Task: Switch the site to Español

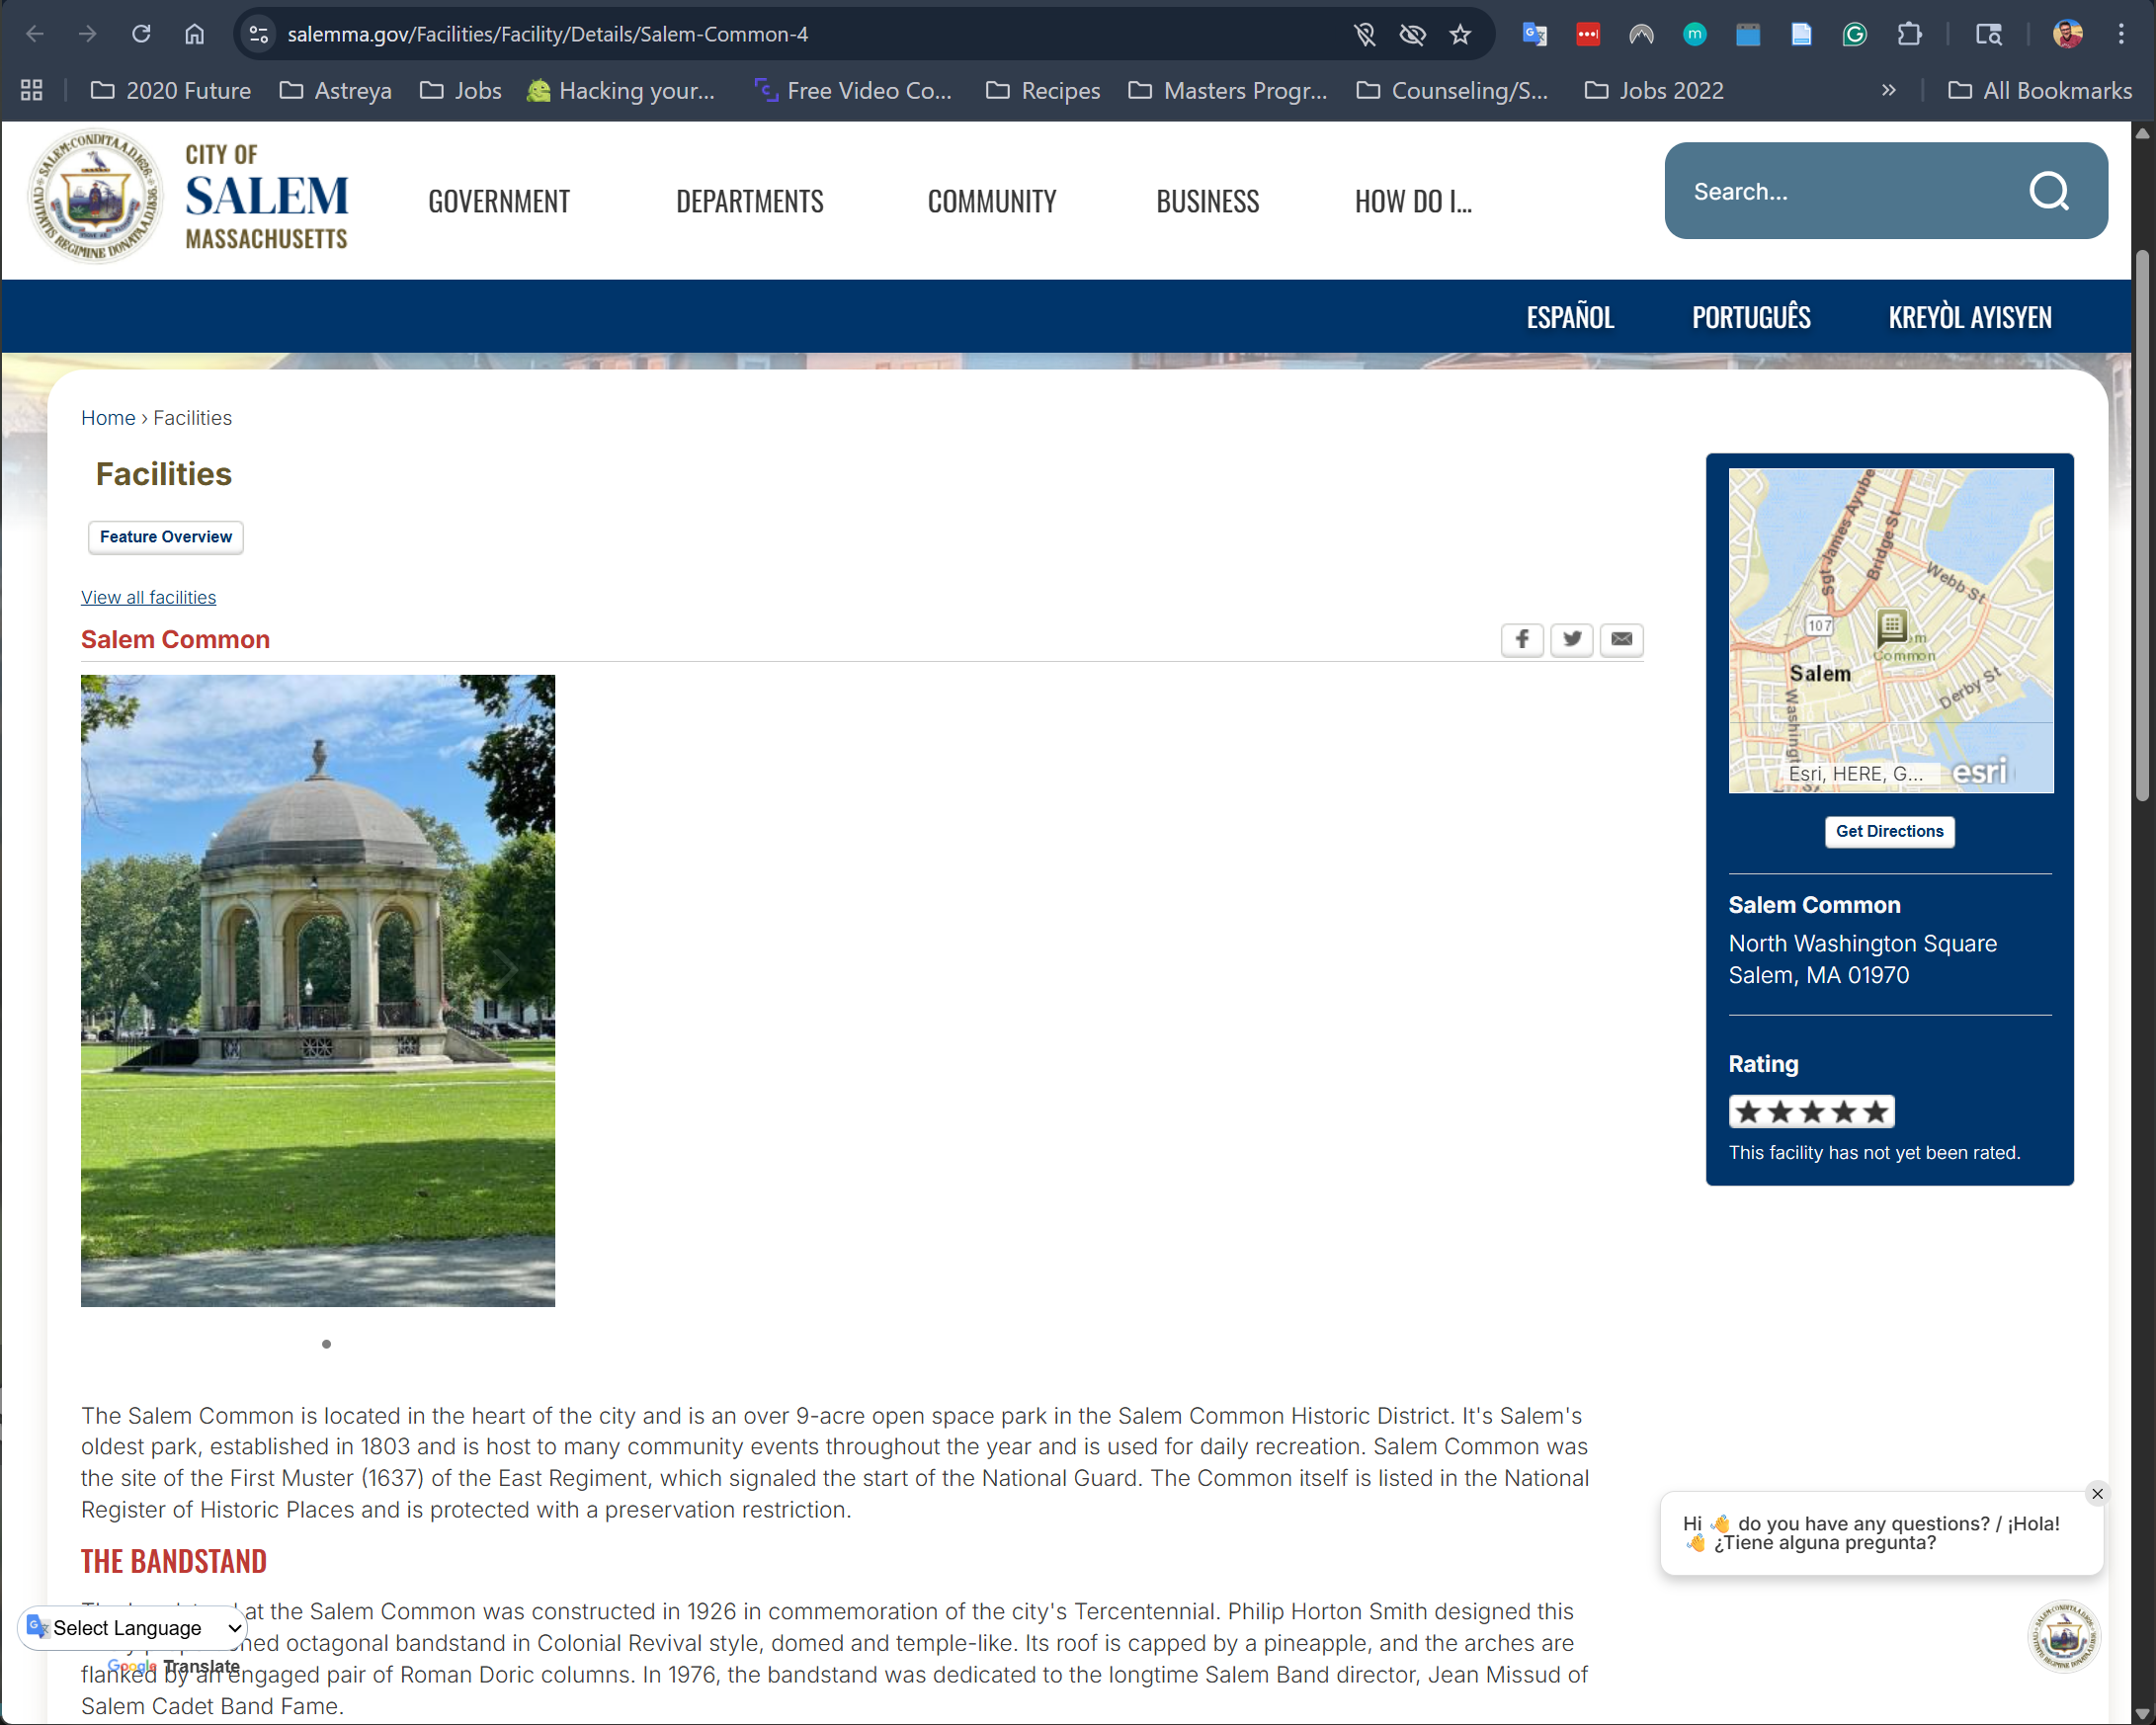Action: click(x=1569, y=318)
